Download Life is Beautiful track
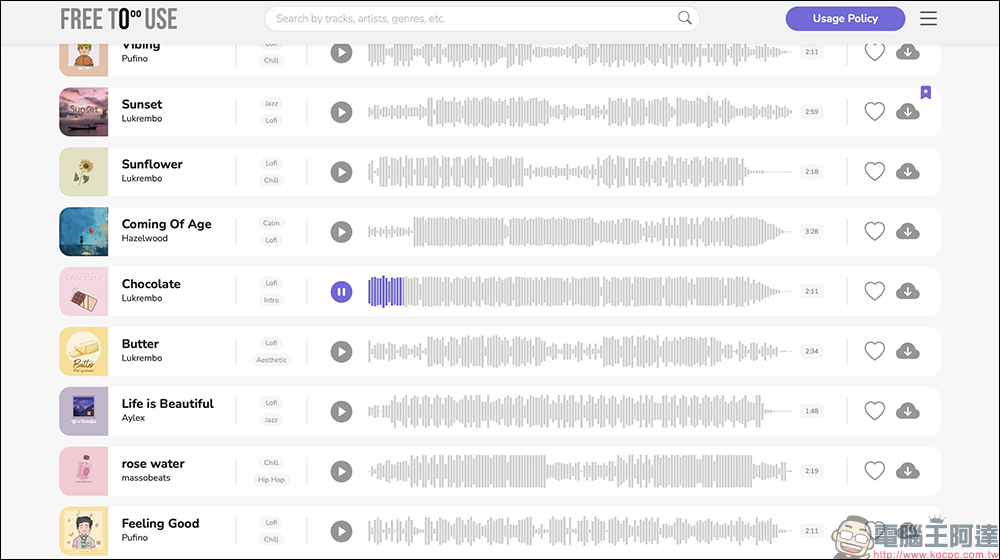The image size is (1000, 560). click(908, 412)
